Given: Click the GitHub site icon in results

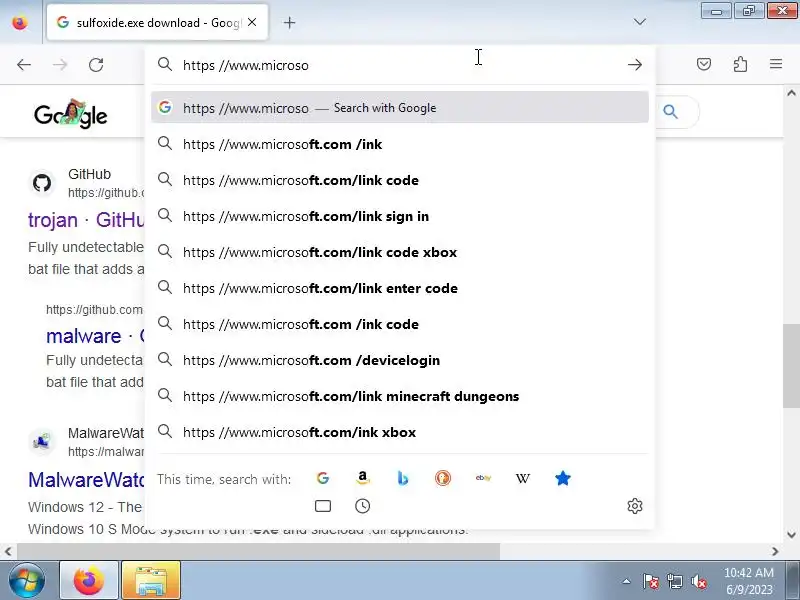Looking at the screenshot, I should [42, 183].
